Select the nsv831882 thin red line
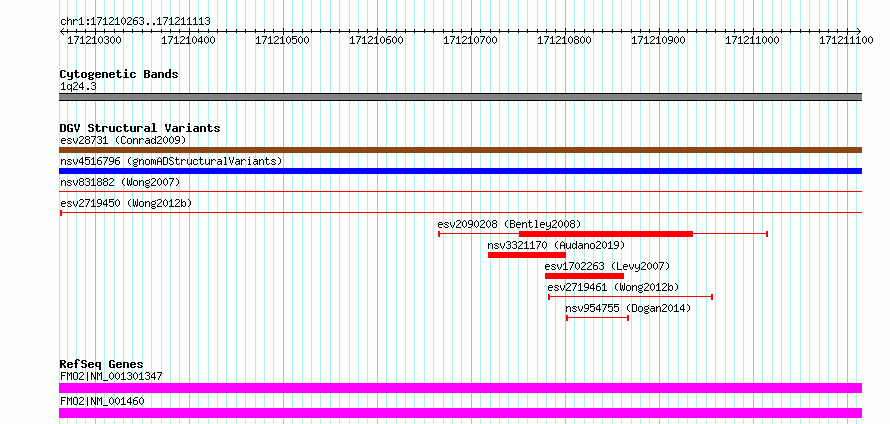The height and width of the screenshot is (424, 890). [460, 192]
